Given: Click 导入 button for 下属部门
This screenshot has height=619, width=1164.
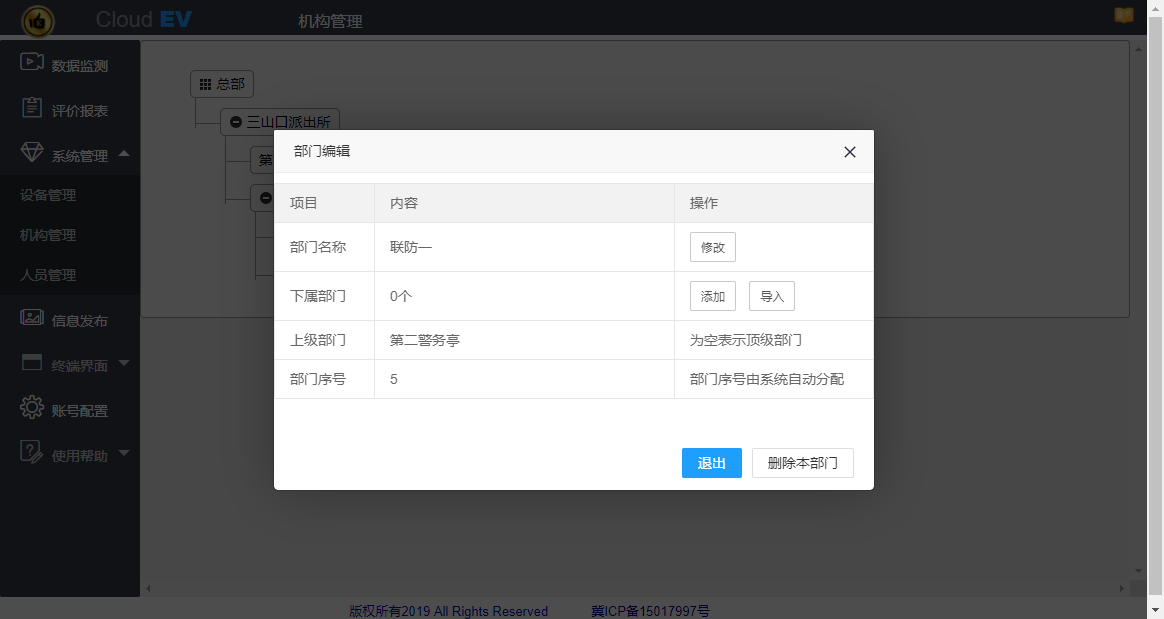Looking at the screenshot, I should (772, 296).
